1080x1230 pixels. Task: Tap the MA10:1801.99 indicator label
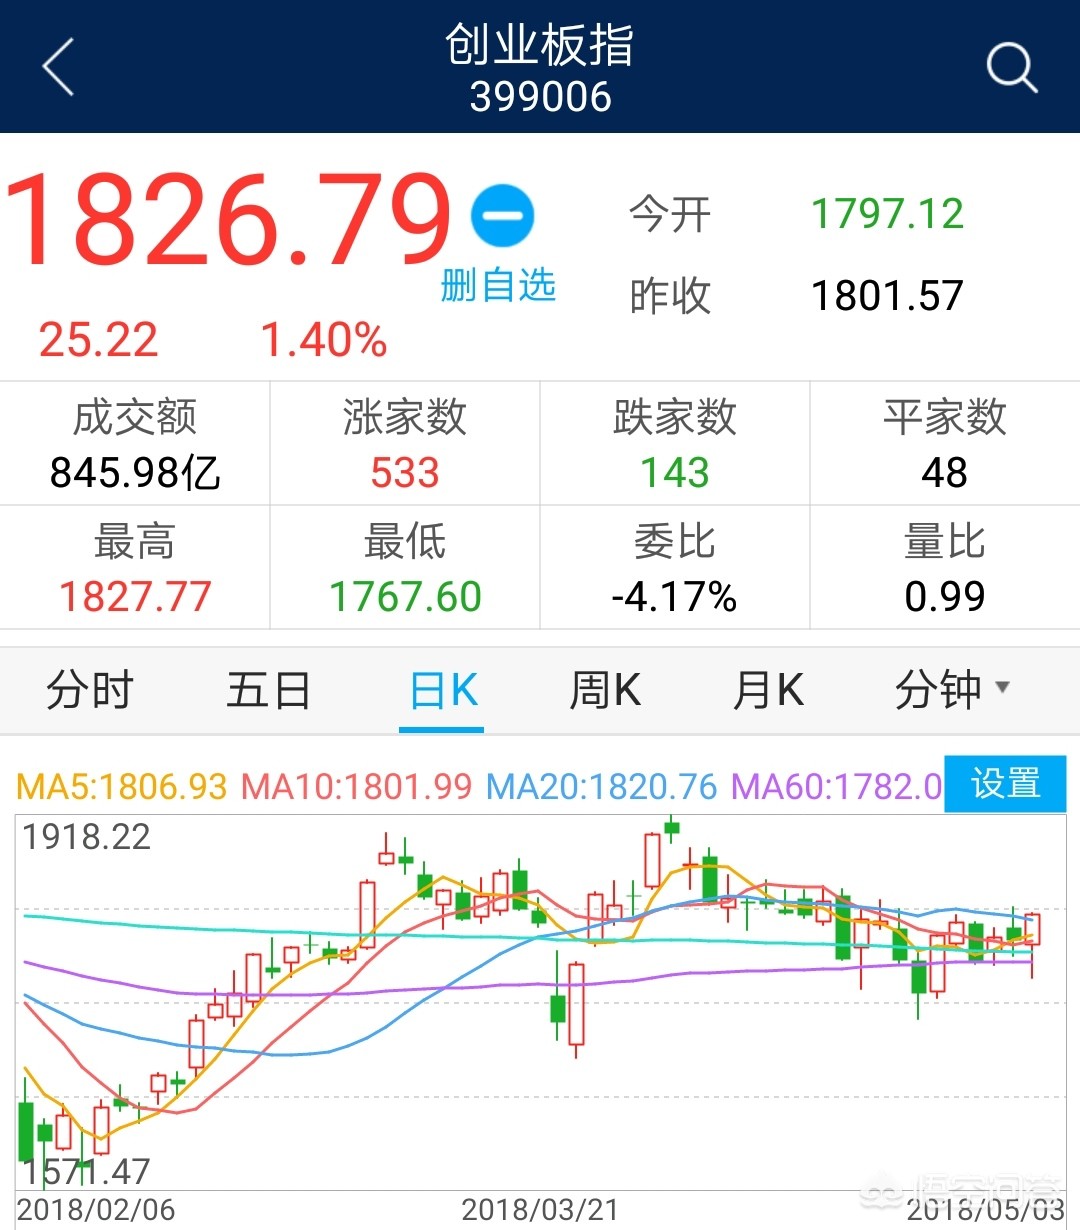(x=356, y=786)
